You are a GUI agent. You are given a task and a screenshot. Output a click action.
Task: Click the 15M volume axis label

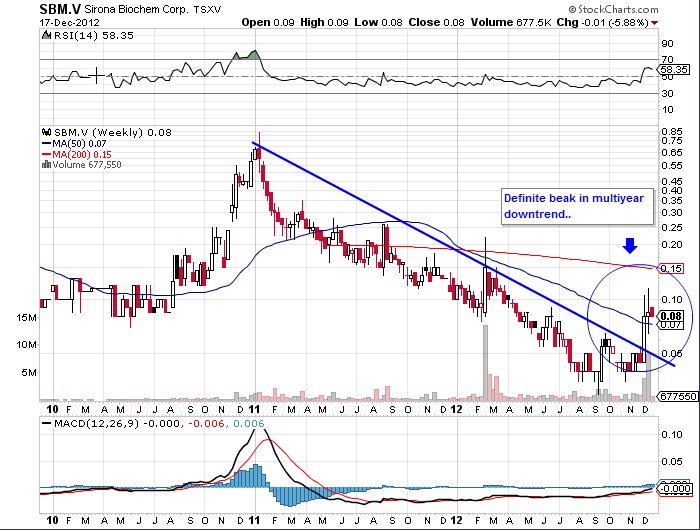click(x=26, y=318)
